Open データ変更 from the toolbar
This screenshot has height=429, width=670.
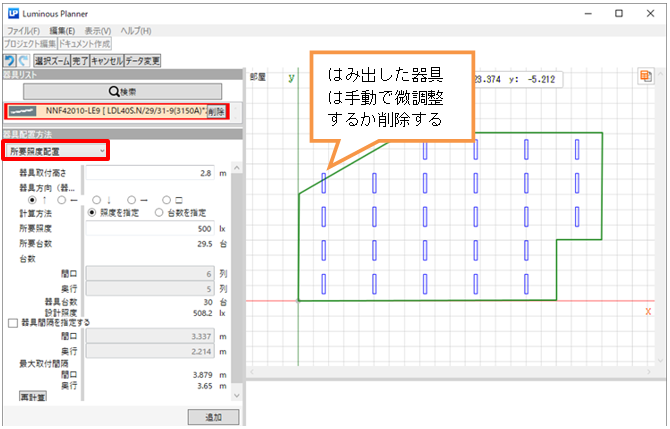(143, 61)
